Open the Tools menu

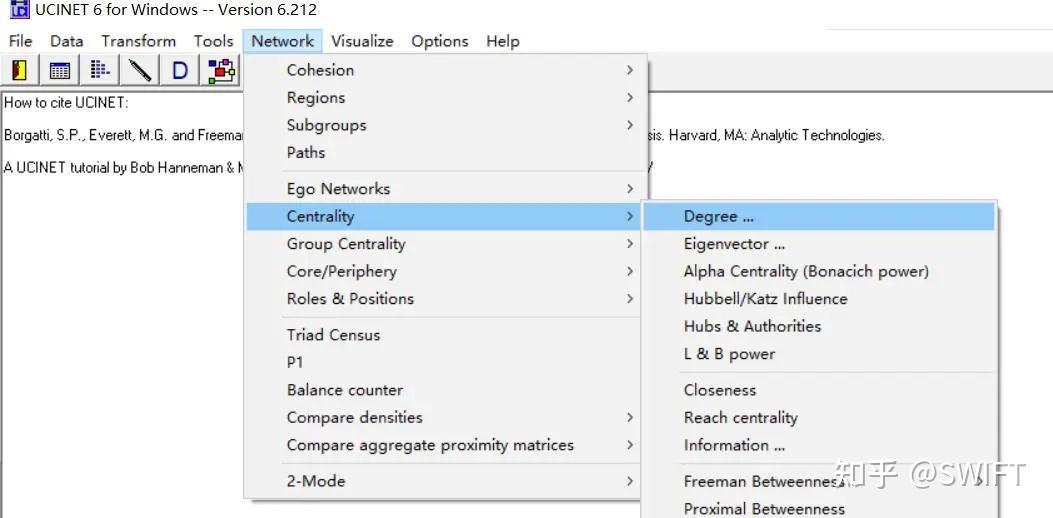[x=213, y=41]
